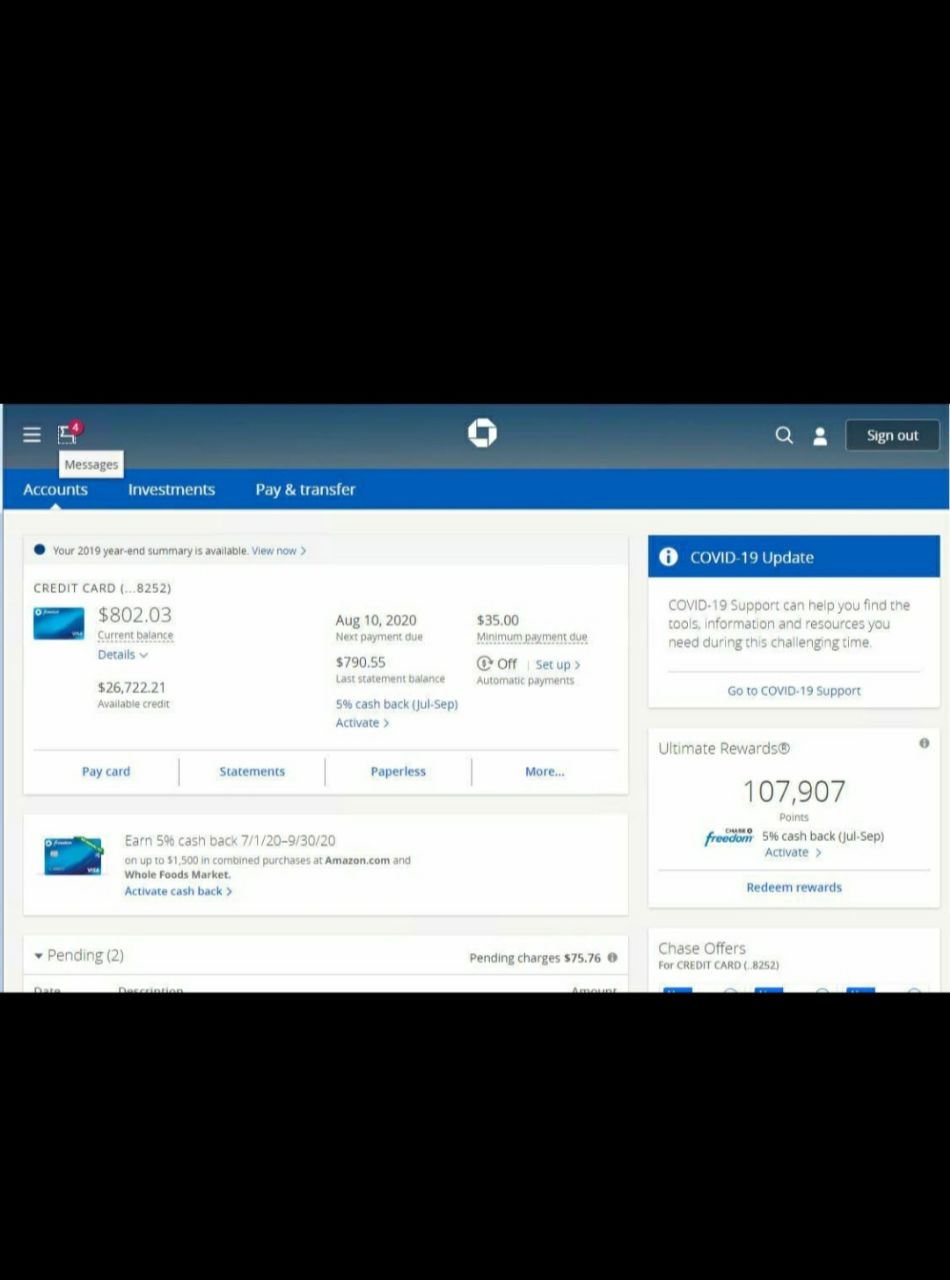Viewport: 950px width, 1280px height.
Task: Open the Messages inbox icon
Action: click(68, 433)
